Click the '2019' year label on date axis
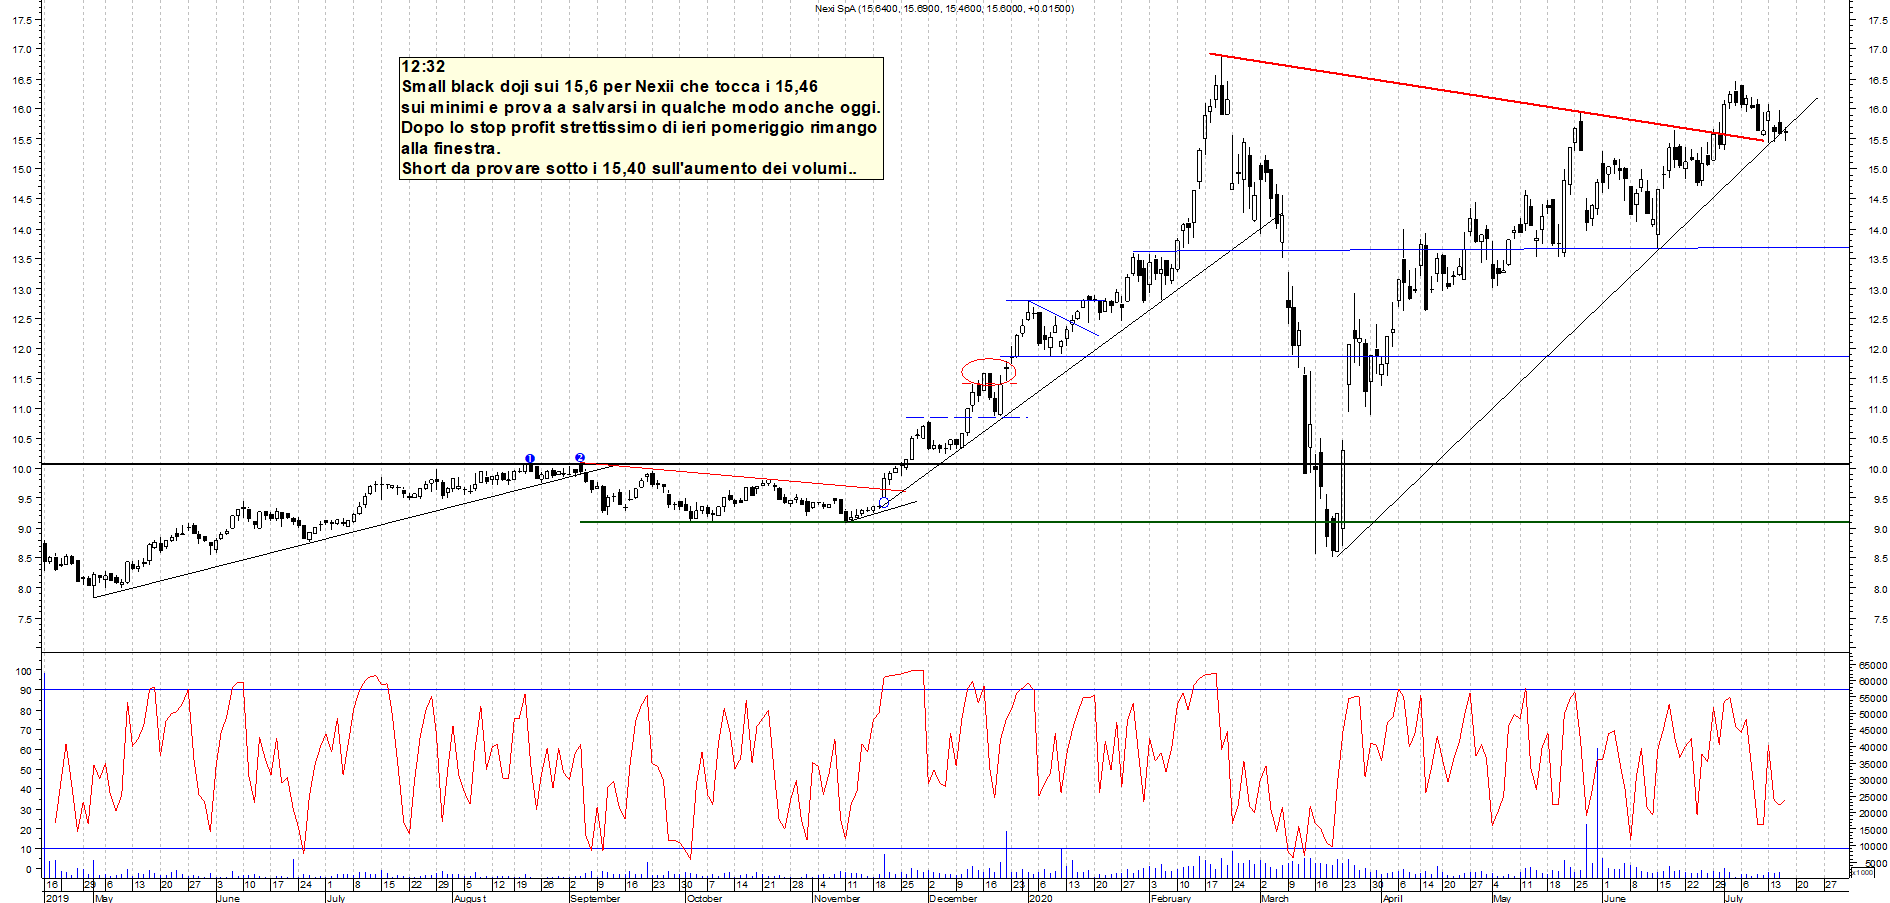 click(57, 898)
